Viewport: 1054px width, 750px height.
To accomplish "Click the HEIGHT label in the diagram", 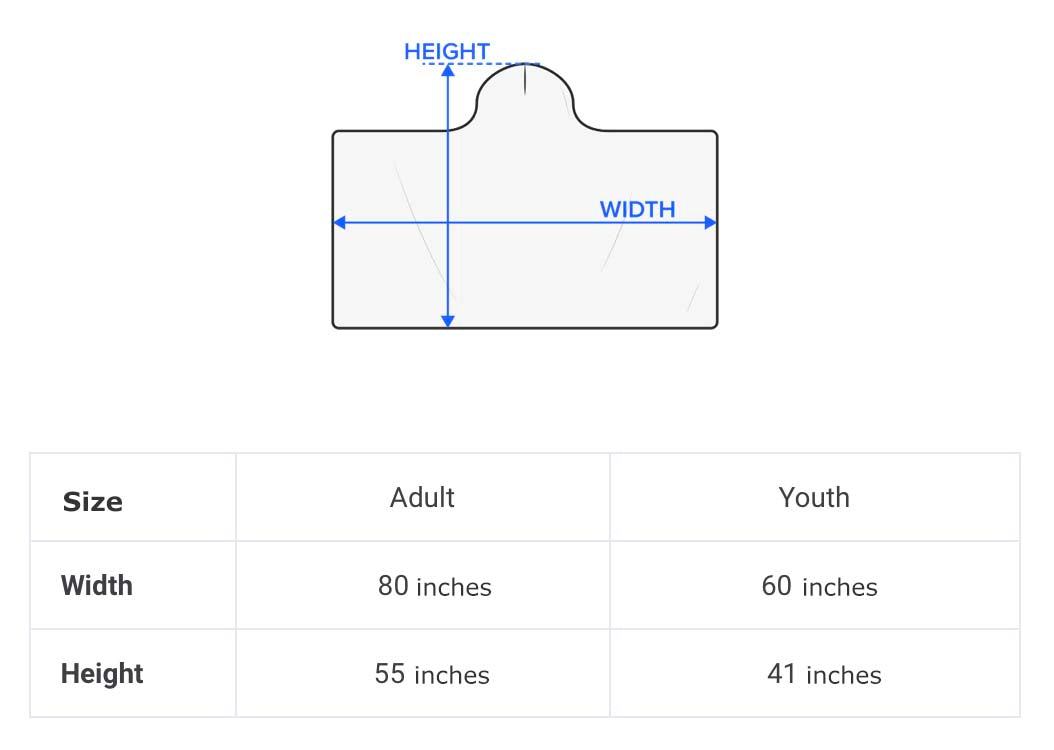I will [x=446, y=51].
